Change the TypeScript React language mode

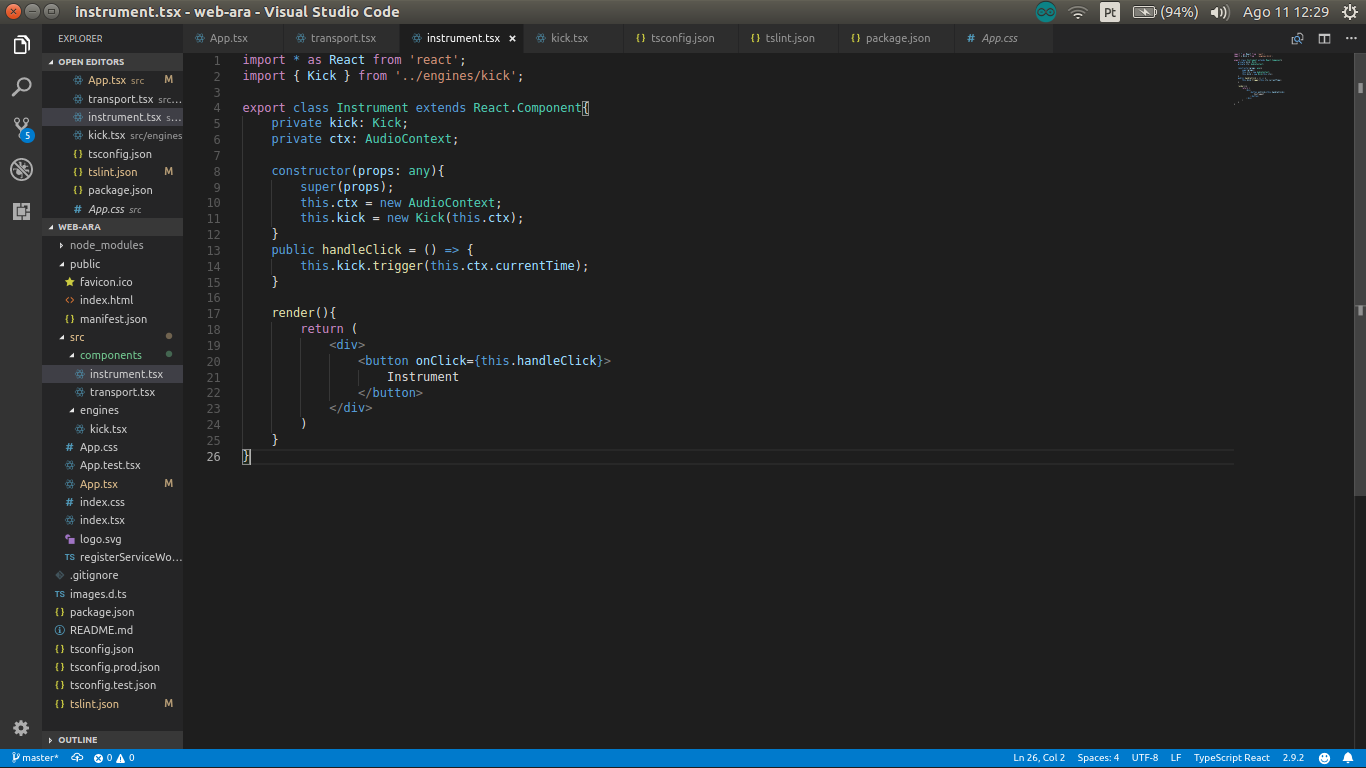(1231, 758)
